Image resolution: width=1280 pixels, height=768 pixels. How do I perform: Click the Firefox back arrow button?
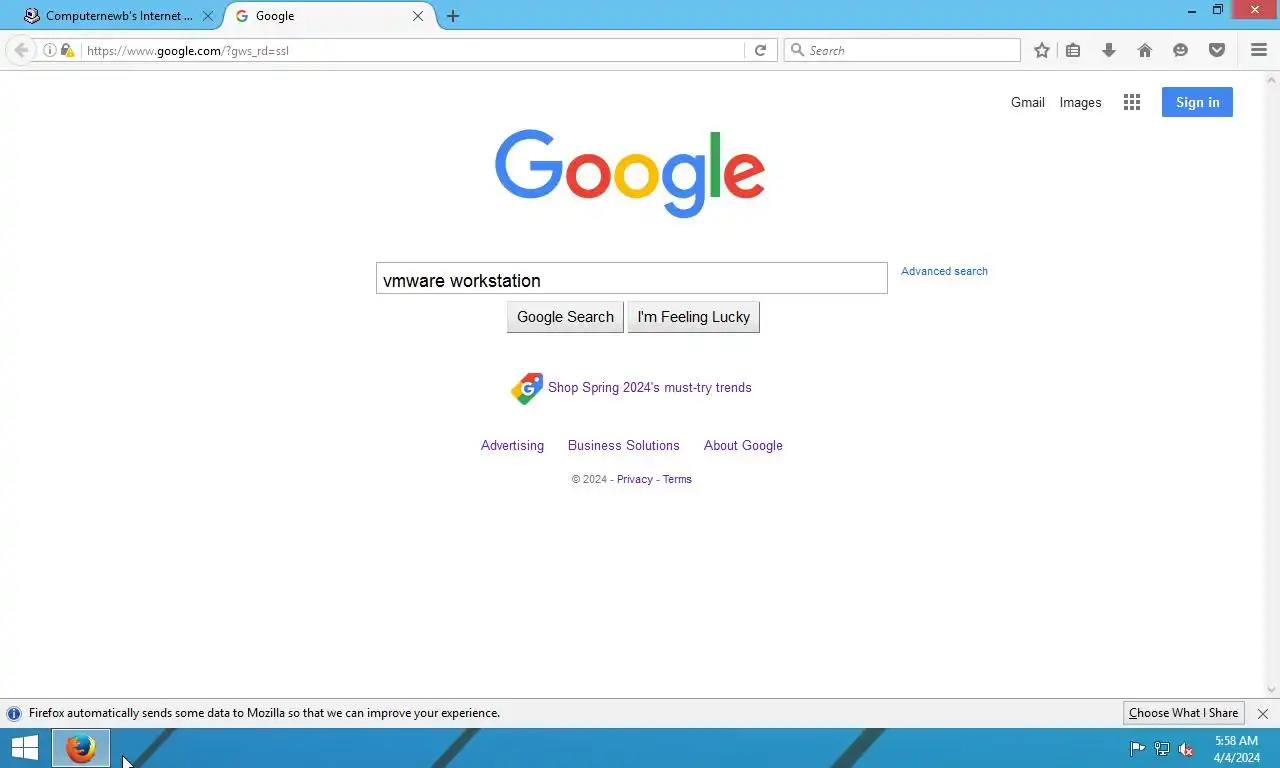click(21, 50)
